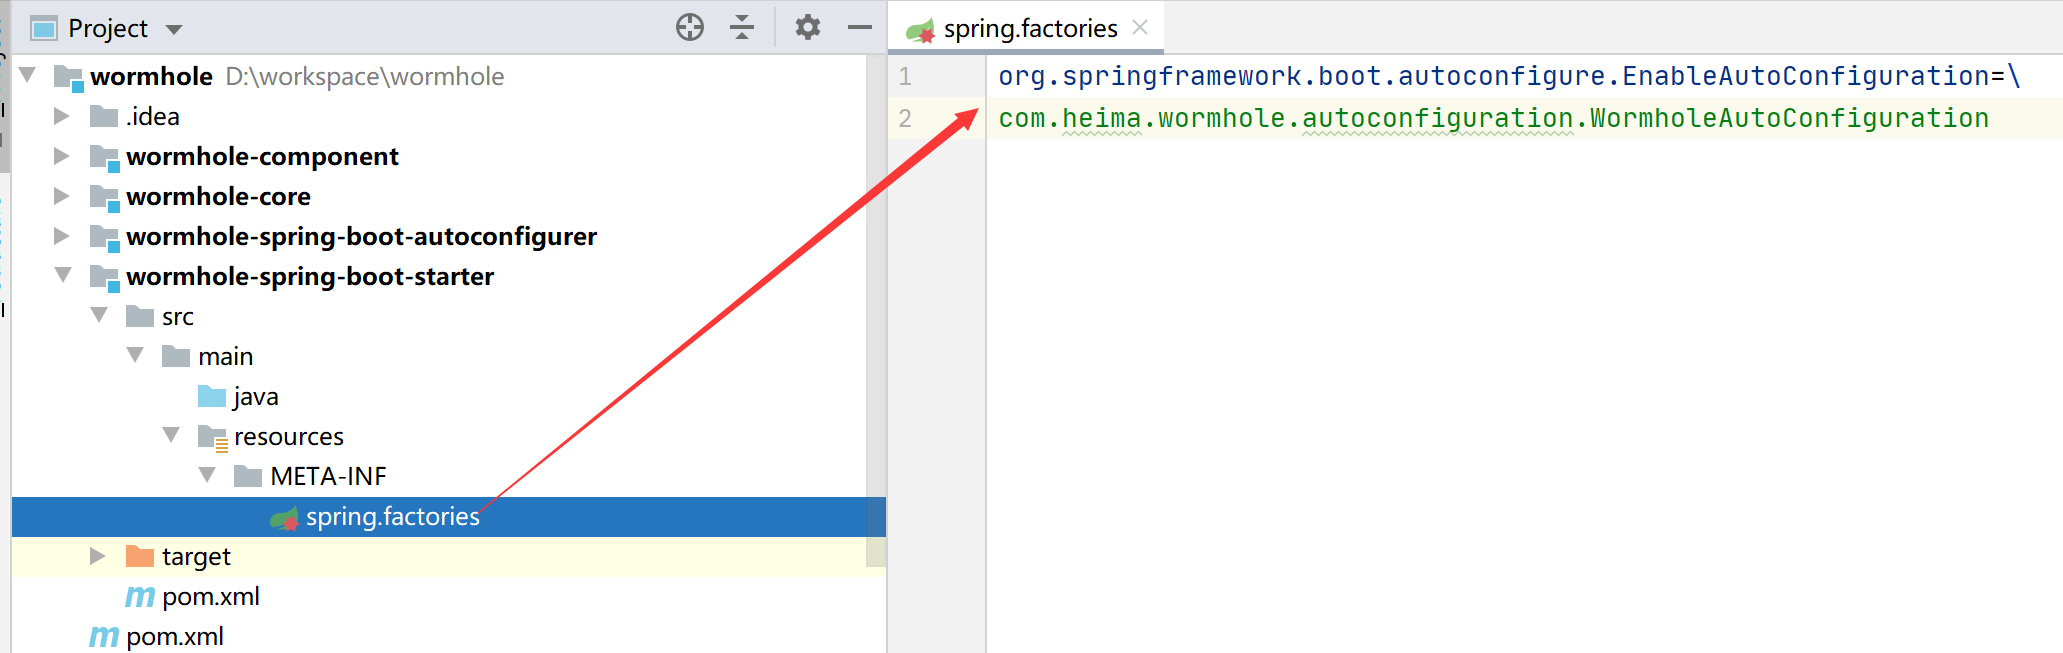Expand the target folder arrow
The height and width of the screenshot is (653, 2063).
pyautogui.click(x=97, y=556)
